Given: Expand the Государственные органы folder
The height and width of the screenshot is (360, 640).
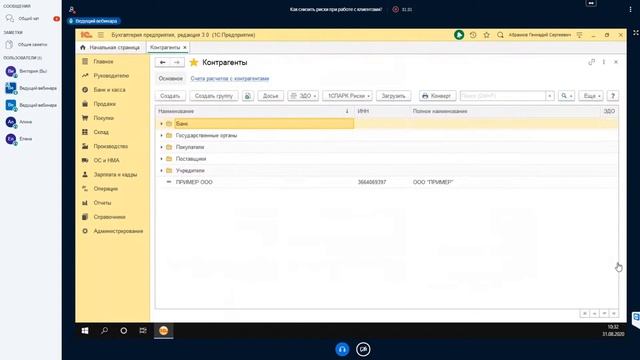Looking at the screenshot, I should pyautogui.click(x=161, y=136).
